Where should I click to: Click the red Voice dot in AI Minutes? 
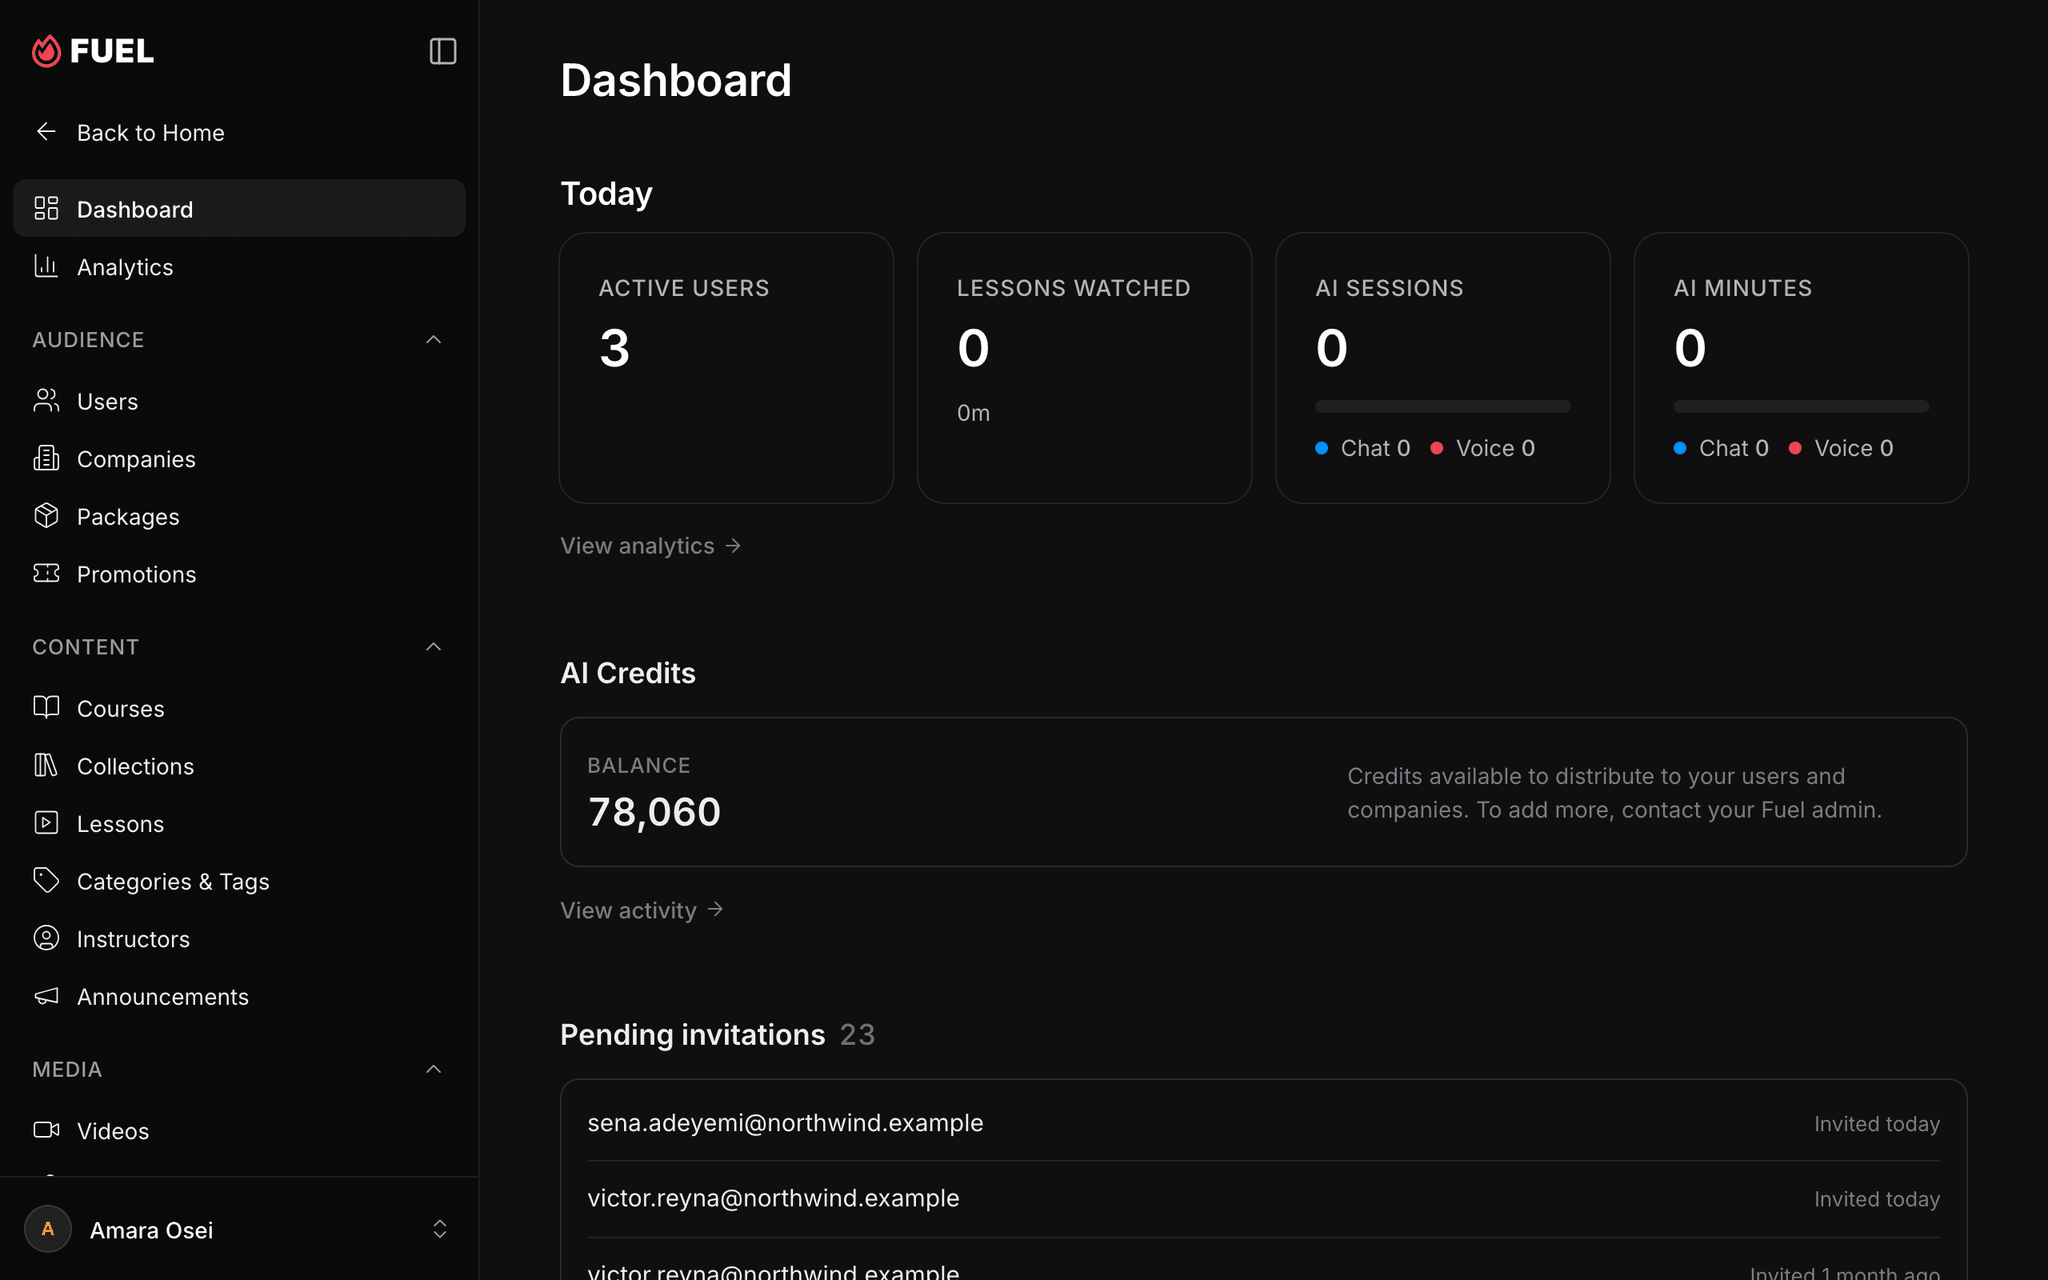(1795, 448)
